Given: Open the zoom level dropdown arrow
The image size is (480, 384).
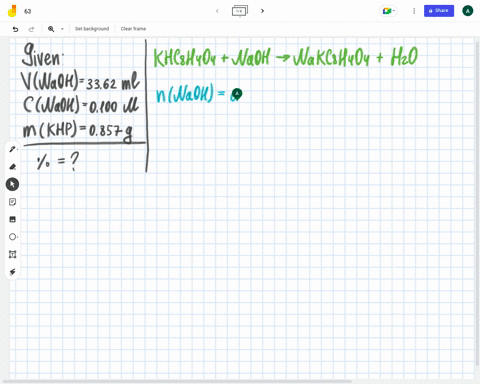Looking at the screenshot, I should [62, 29].
